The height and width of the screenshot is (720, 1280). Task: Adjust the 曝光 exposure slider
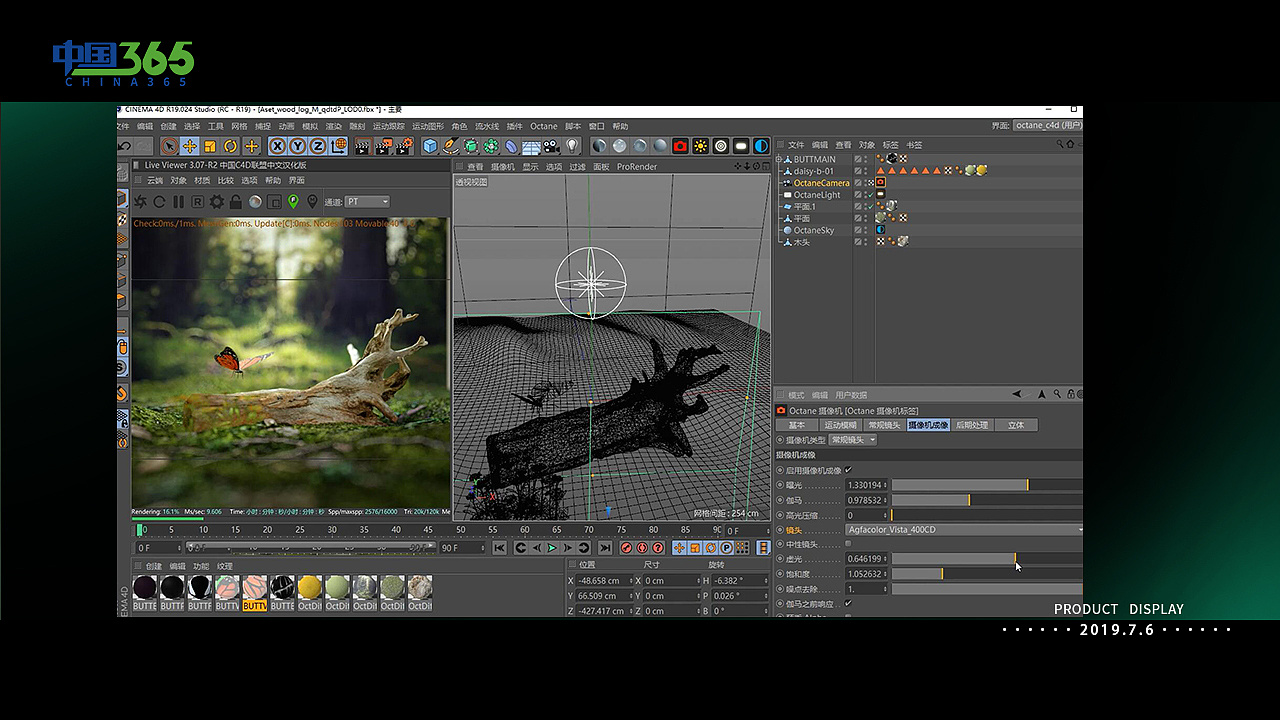[987, 485]
